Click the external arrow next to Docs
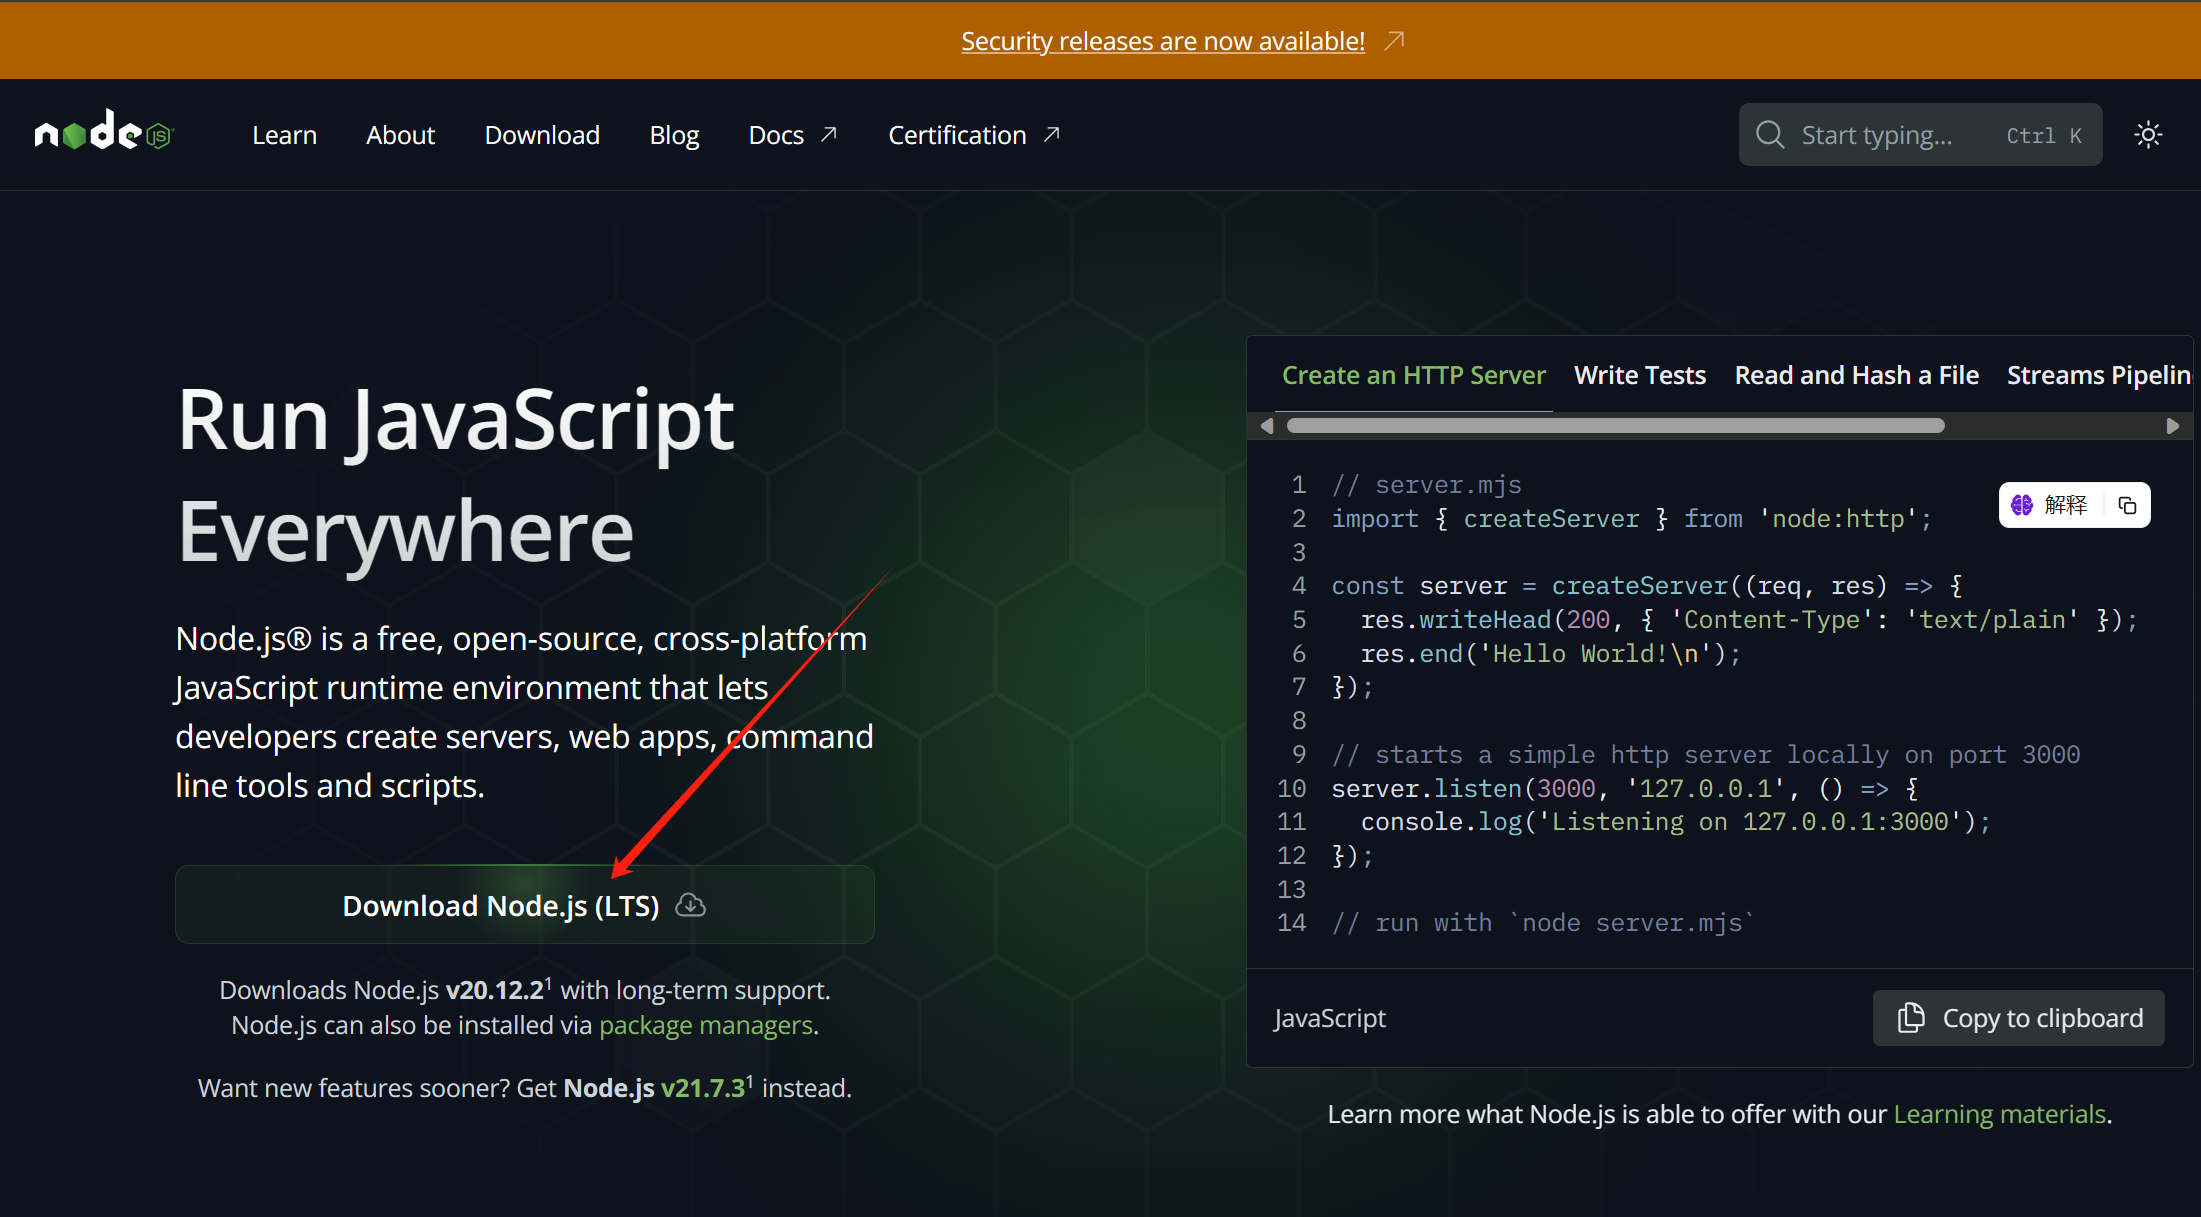This screenshot has width=2201, height=1217. point(829,134)
